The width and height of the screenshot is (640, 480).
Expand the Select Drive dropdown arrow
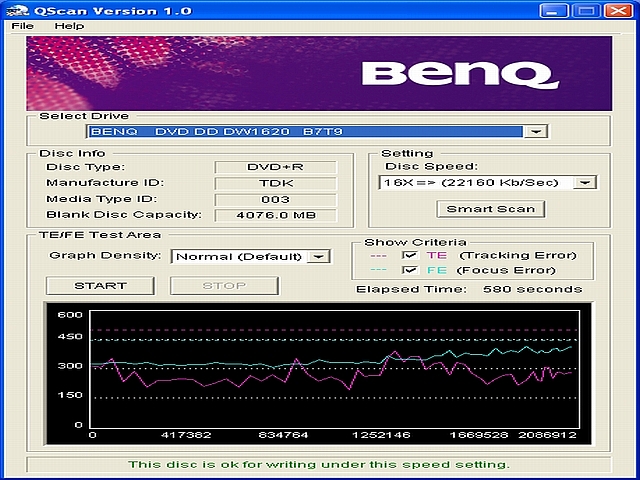(x=536, y=131)
